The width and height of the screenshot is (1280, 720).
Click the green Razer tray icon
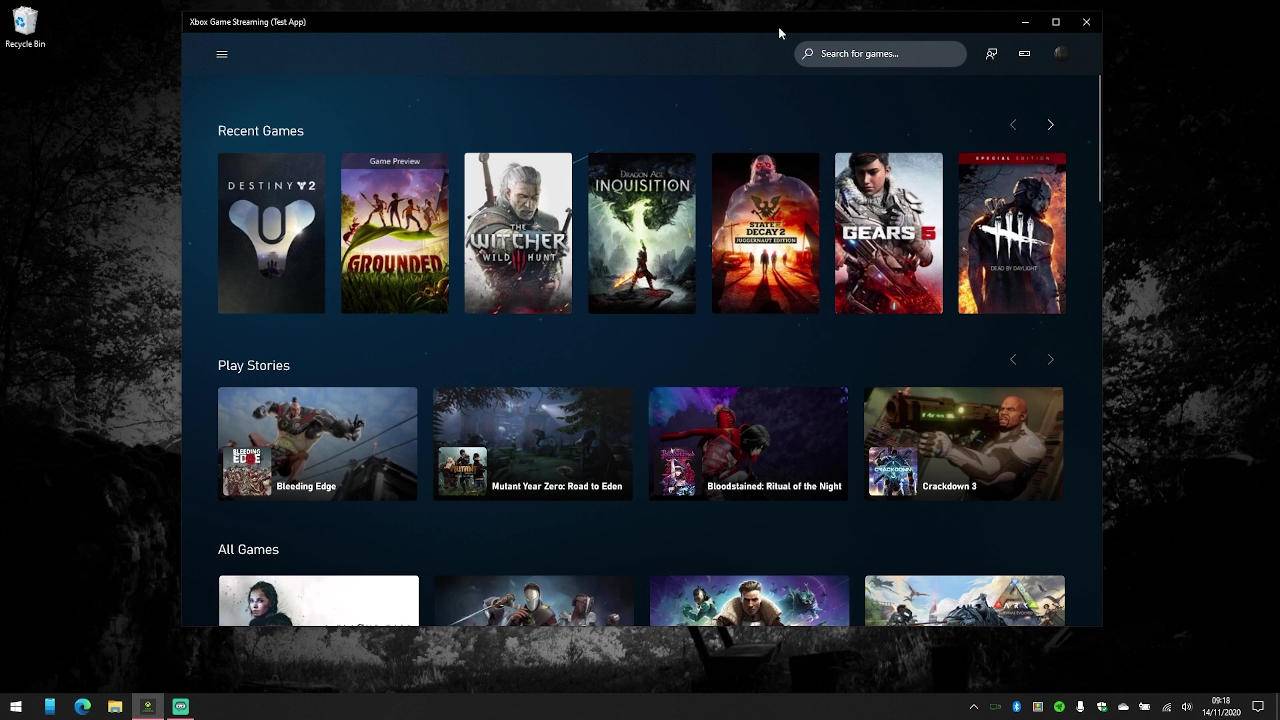[x=1059, y=707]
